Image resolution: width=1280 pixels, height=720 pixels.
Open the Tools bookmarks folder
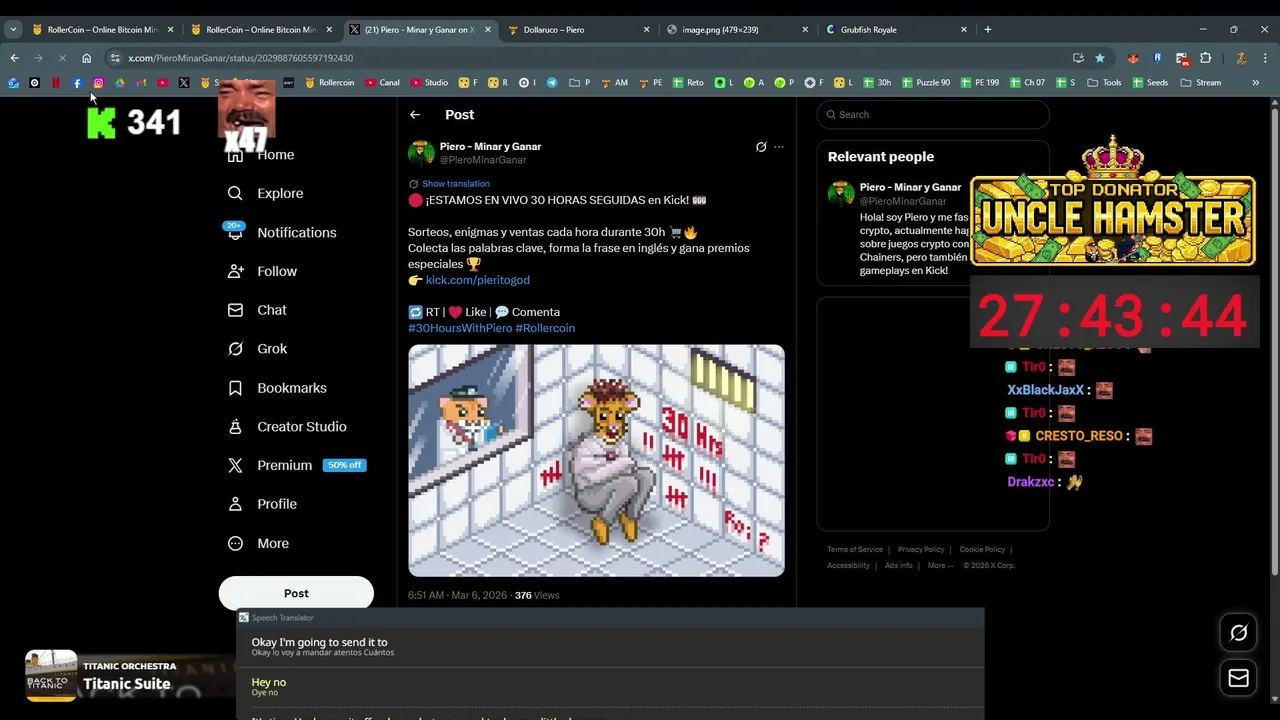coord(1104,83)
